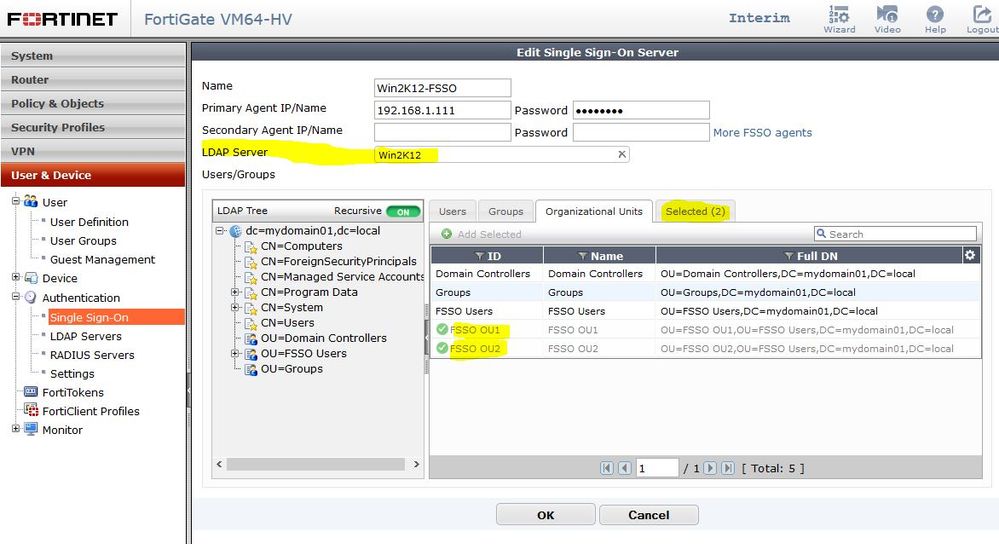Click the Name input field
The height and width of the screenshot is (544, 999).
(x=442, y=88)
